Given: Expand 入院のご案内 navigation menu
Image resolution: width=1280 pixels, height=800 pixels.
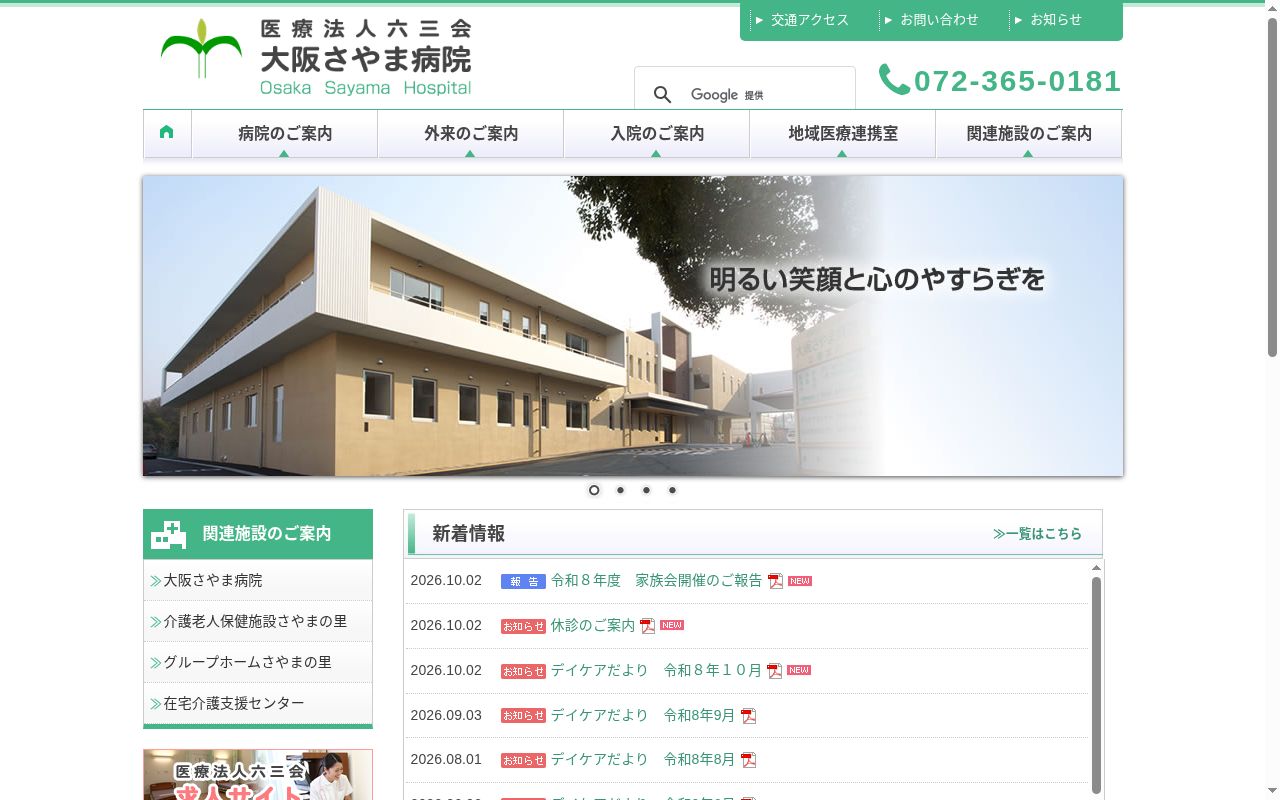Looking at the screenshot, I should point(657,133).
